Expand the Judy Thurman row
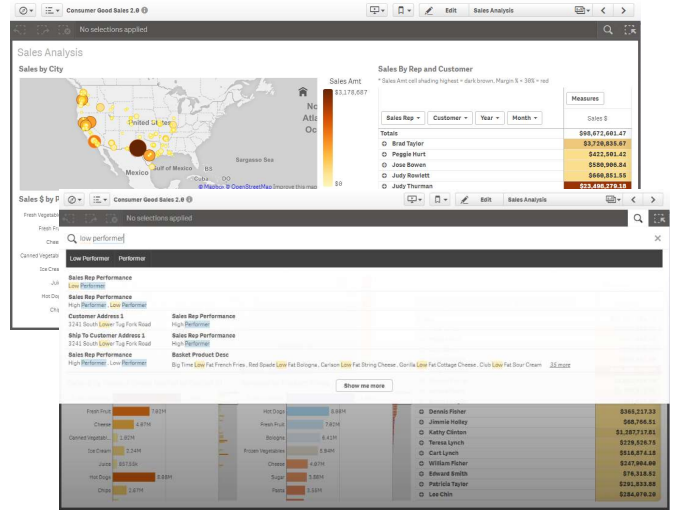This screenshot has height=519, width=682. click(x=385, y=185)
